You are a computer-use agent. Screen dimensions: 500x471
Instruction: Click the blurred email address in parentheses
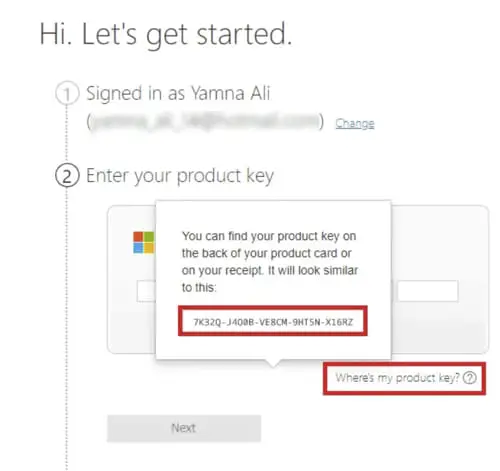205,121
